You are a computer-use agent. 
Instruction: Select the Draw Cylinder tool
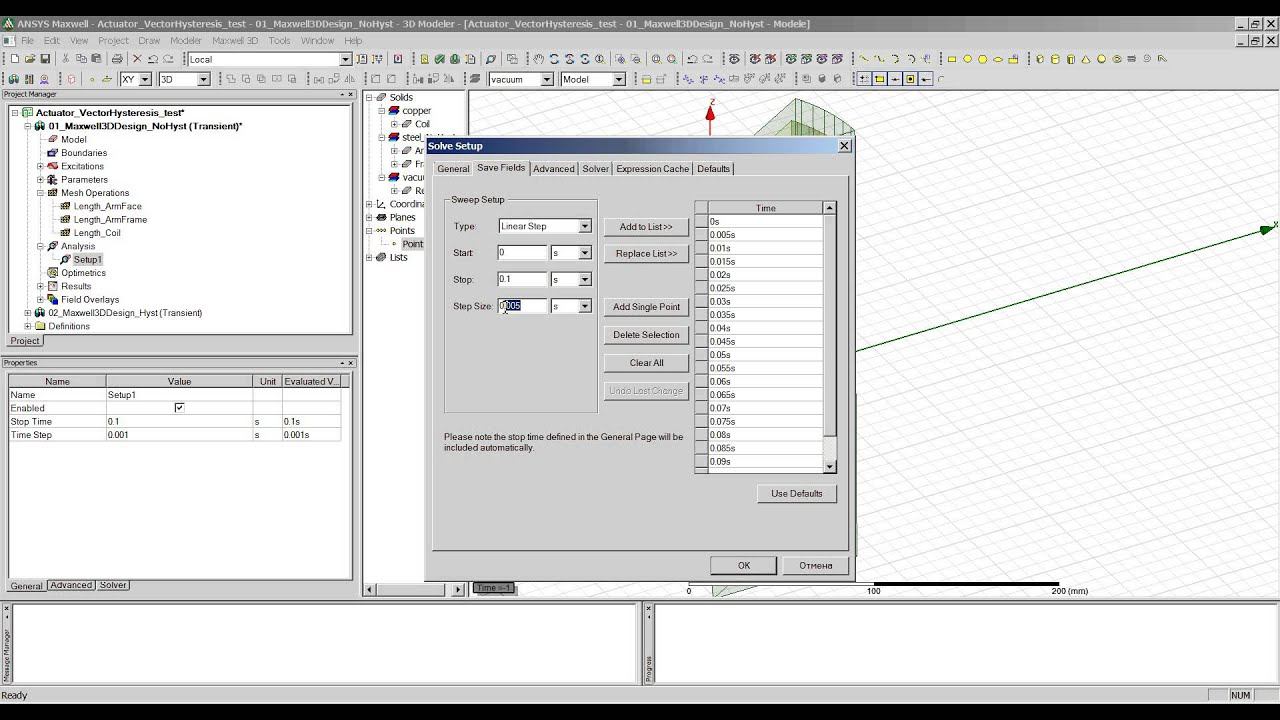(1055, 59)
